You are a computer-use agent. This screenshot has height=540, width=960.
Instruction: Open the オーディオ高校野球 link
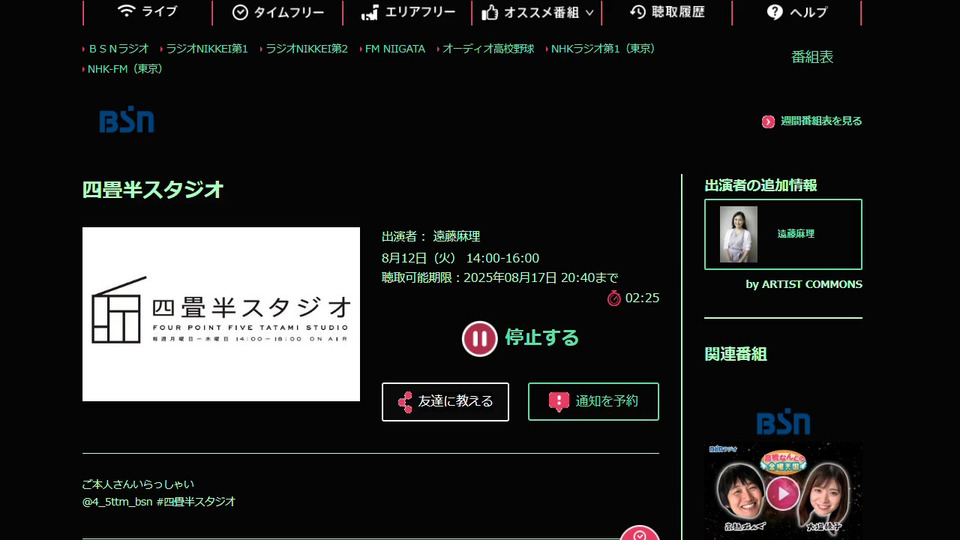[x=488, y=49]
